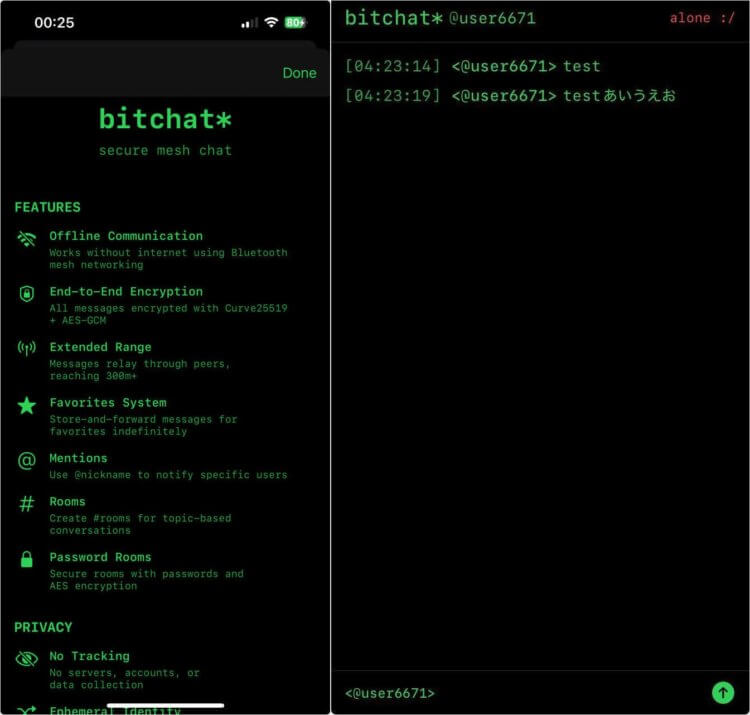
Task: Tap the Wi-Fi status bar icon
Action: tap(271, 22)
